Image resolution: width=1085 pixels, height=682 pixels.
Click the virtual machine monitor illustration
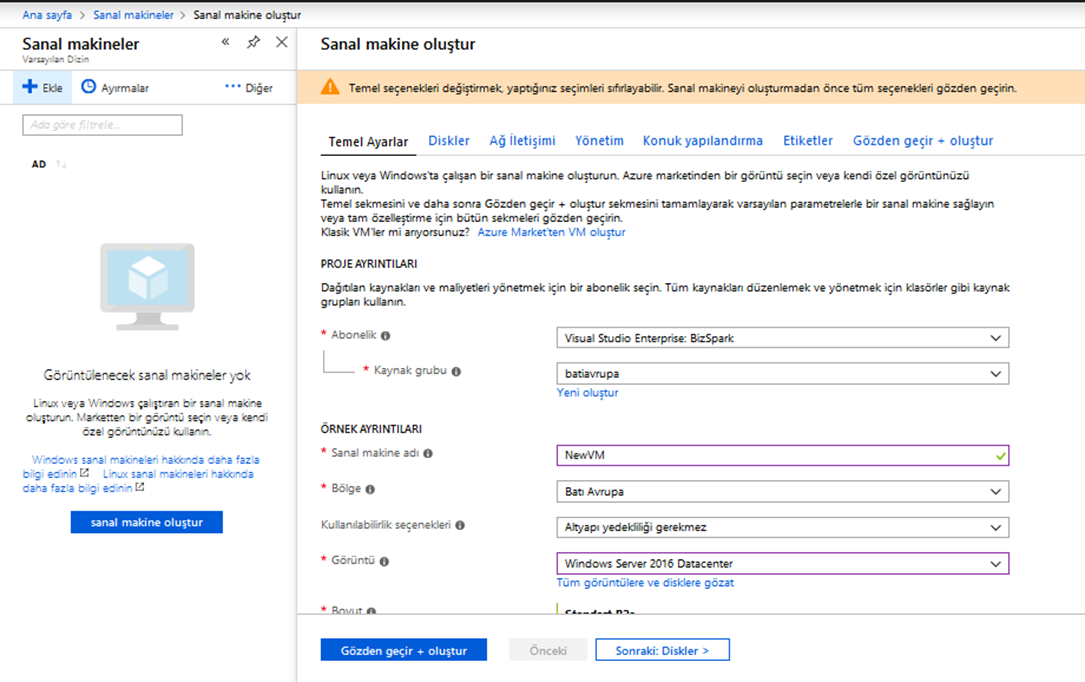[x=147, y=286]
